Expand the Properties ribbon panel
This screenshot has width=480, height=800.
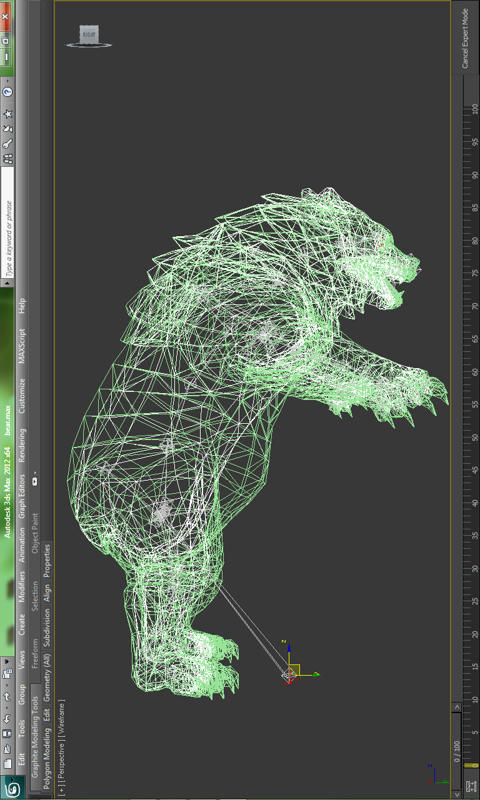pyautogui.click(x=47, y=561)
